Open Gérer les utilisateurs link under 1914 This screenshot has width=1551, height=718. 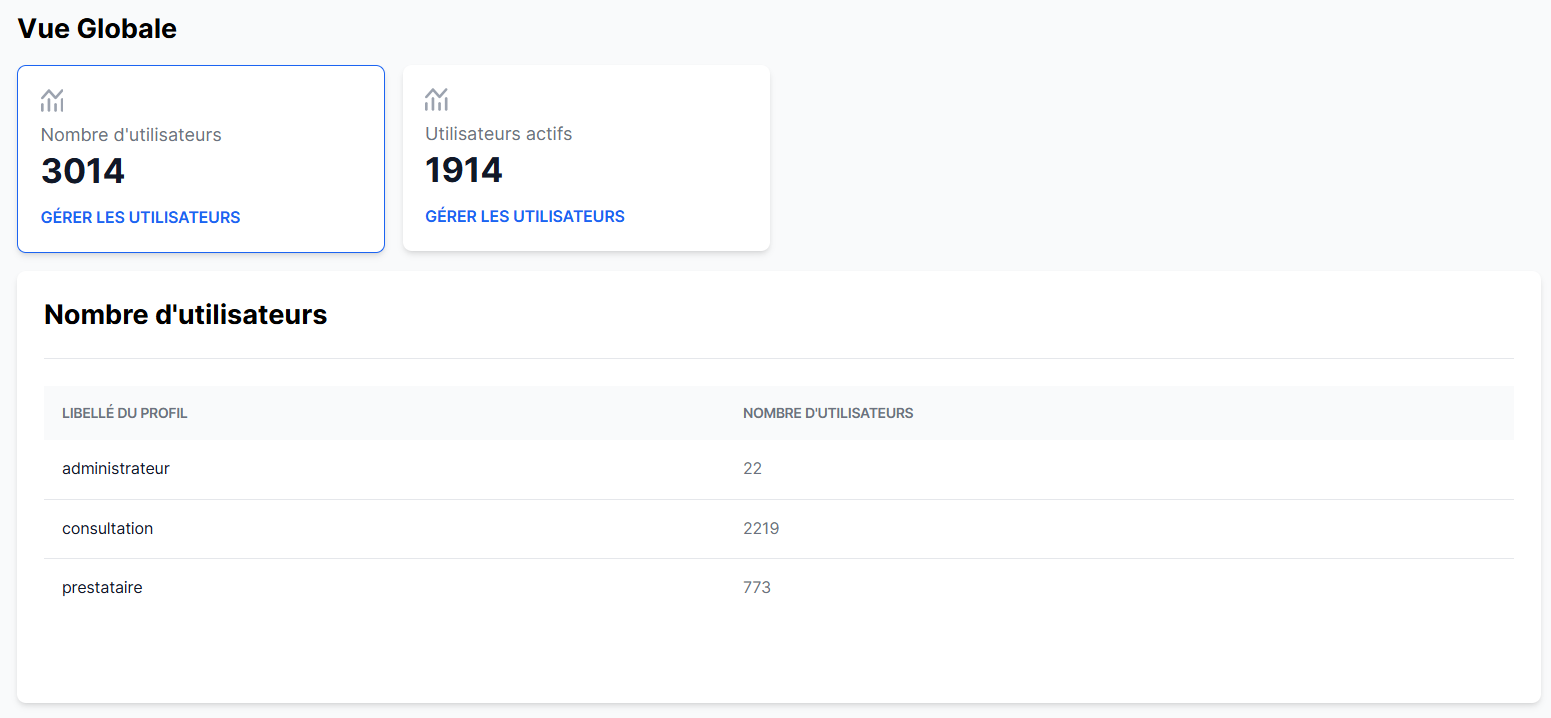tap(525, 216)
